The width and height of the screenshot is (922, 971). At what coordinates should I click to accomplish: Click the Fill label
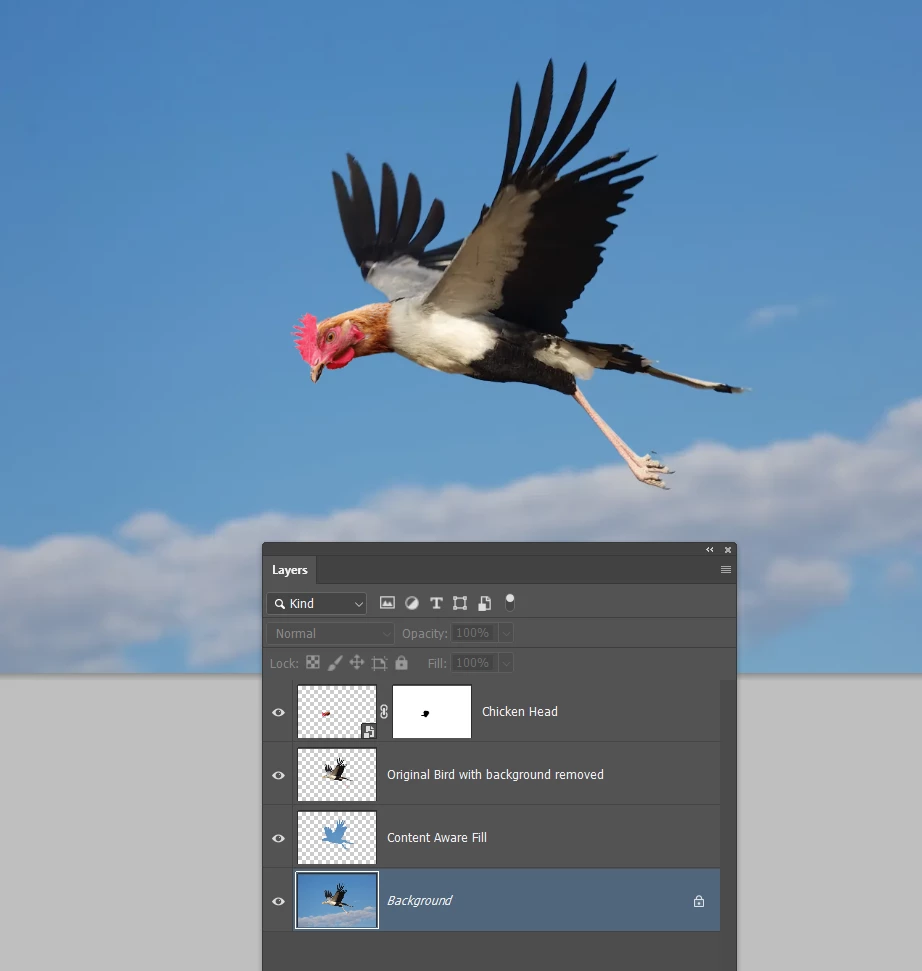(x=437, y=663)
